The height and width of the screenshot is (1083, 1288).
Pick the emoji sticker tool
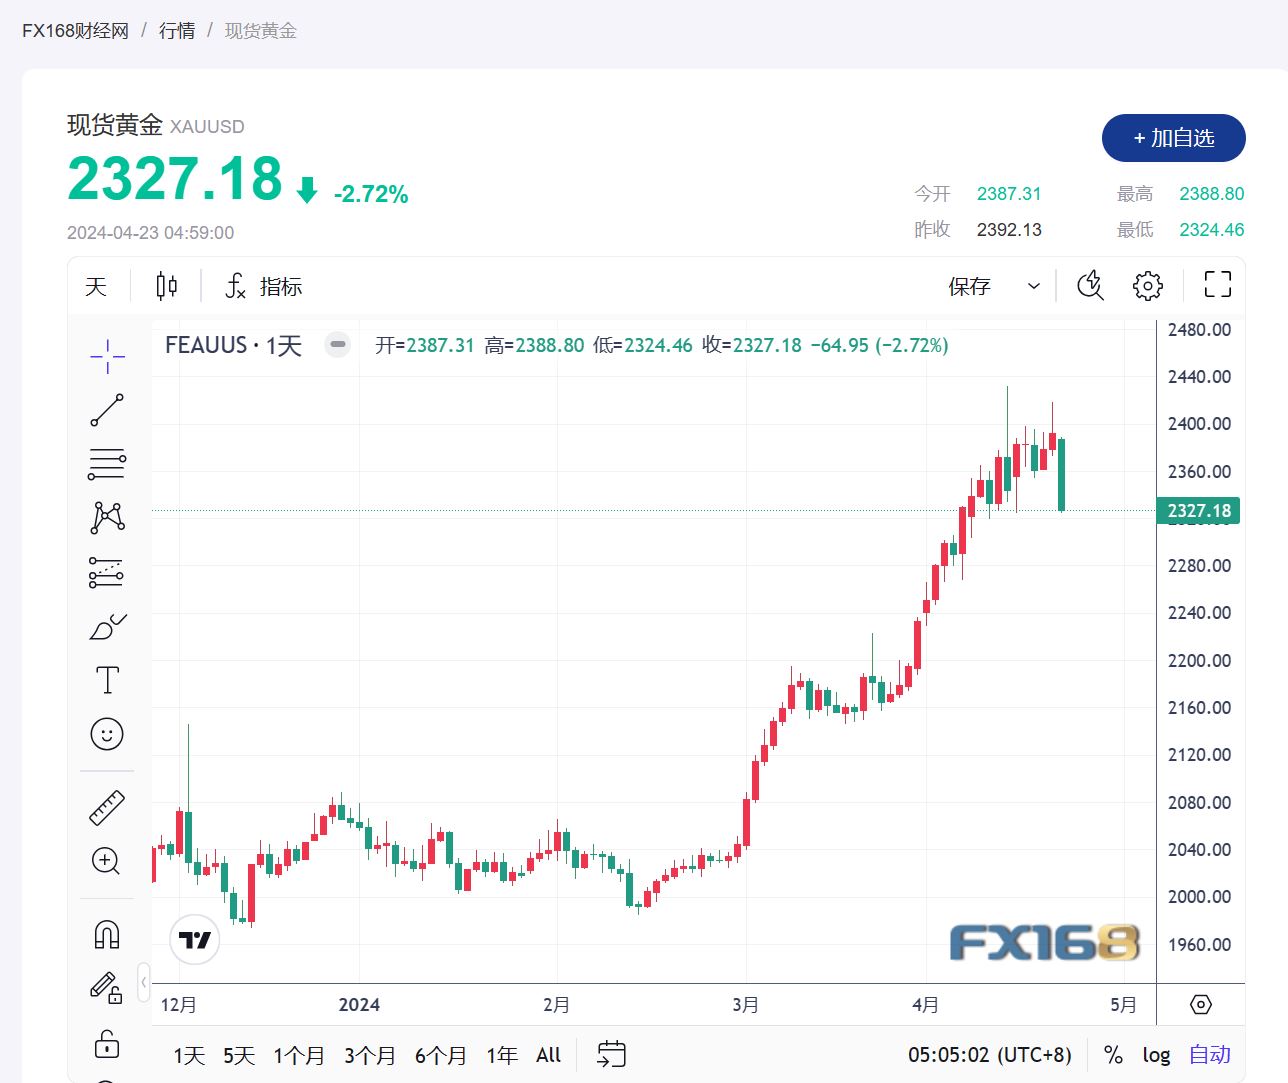tap(107, 733)
